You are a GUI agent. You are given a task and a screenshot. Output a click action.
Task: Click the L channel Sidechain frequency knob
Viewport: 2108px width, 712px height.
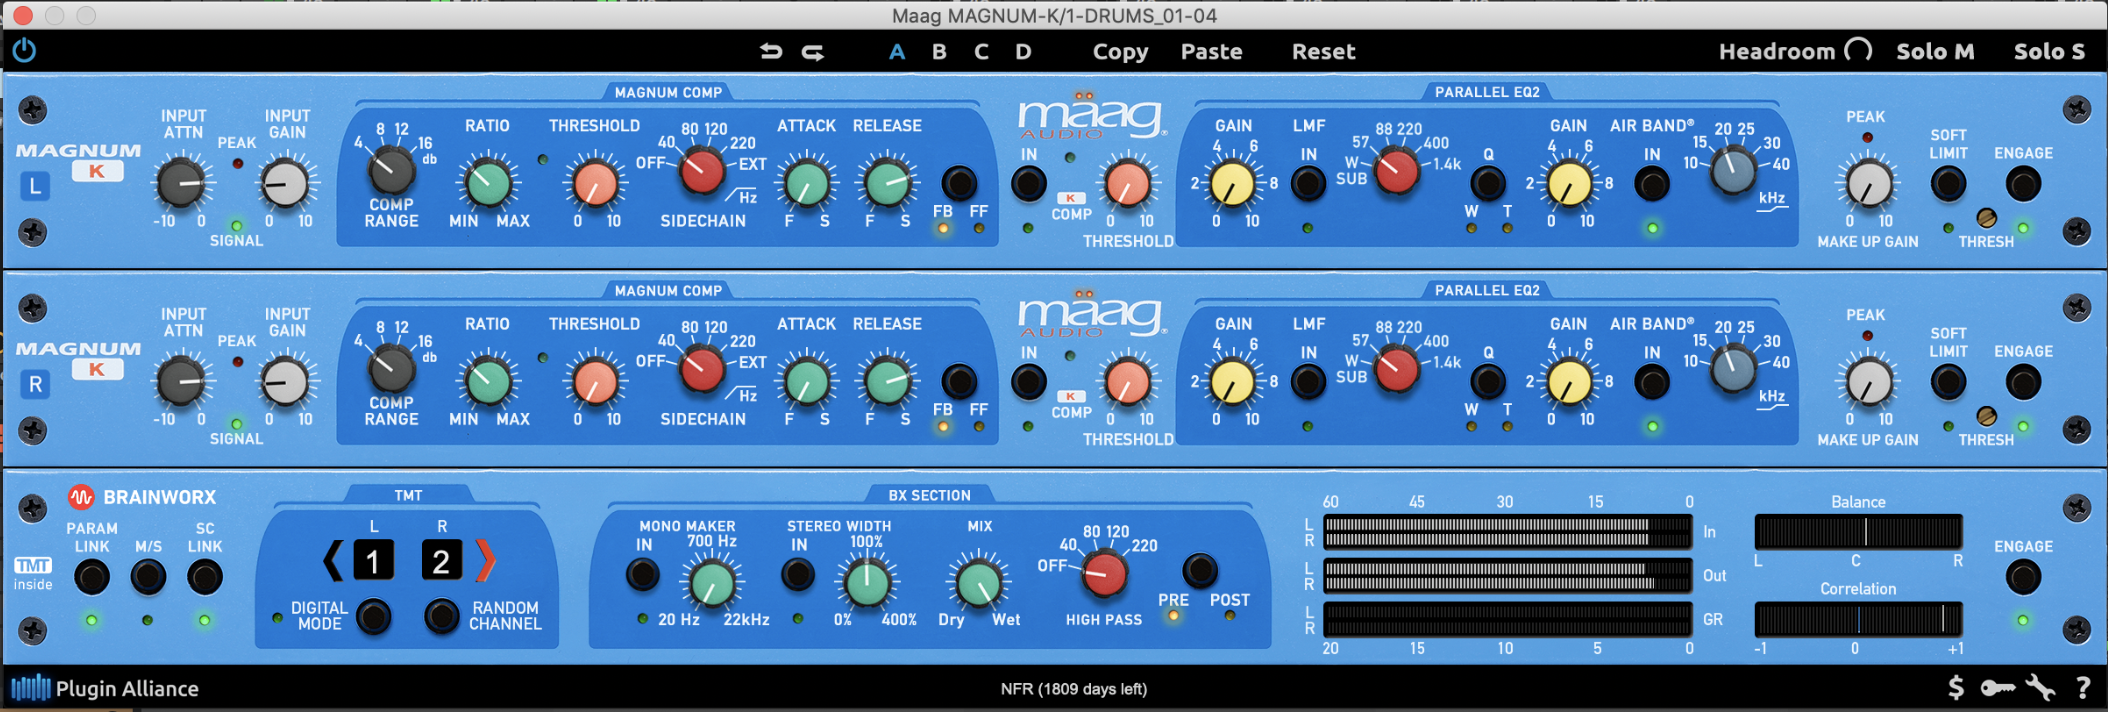pyautogui.click(x=701, y=171)
